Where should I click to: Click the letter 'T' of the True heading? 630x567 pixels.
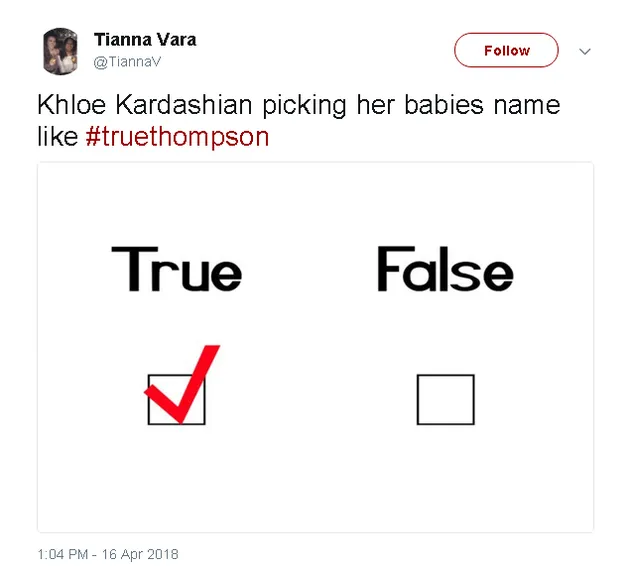click(x=128, y=268)
